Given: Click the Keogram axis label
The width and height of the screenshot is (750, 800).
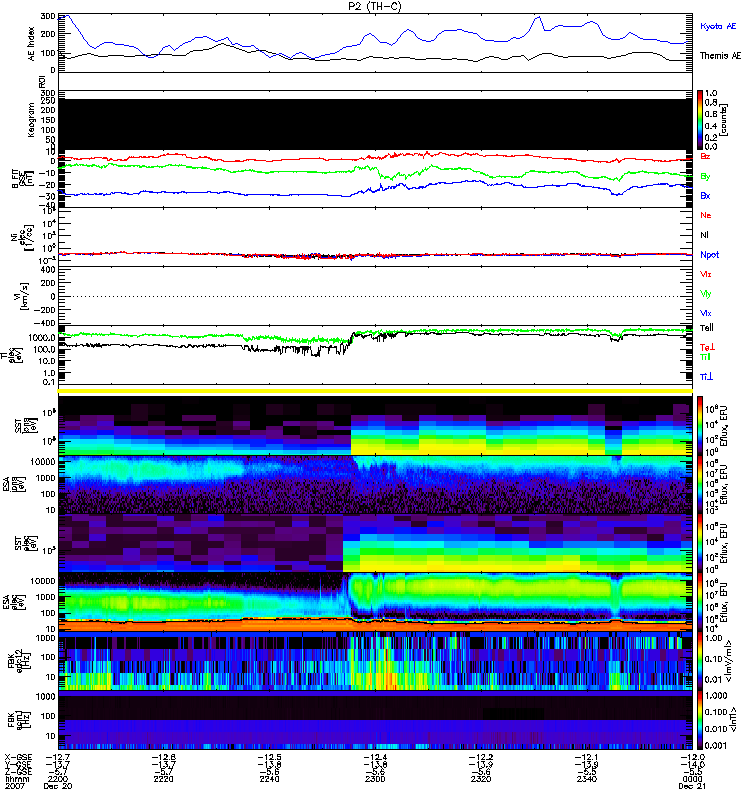Looking at the screenshot, I should click(31, 120).
